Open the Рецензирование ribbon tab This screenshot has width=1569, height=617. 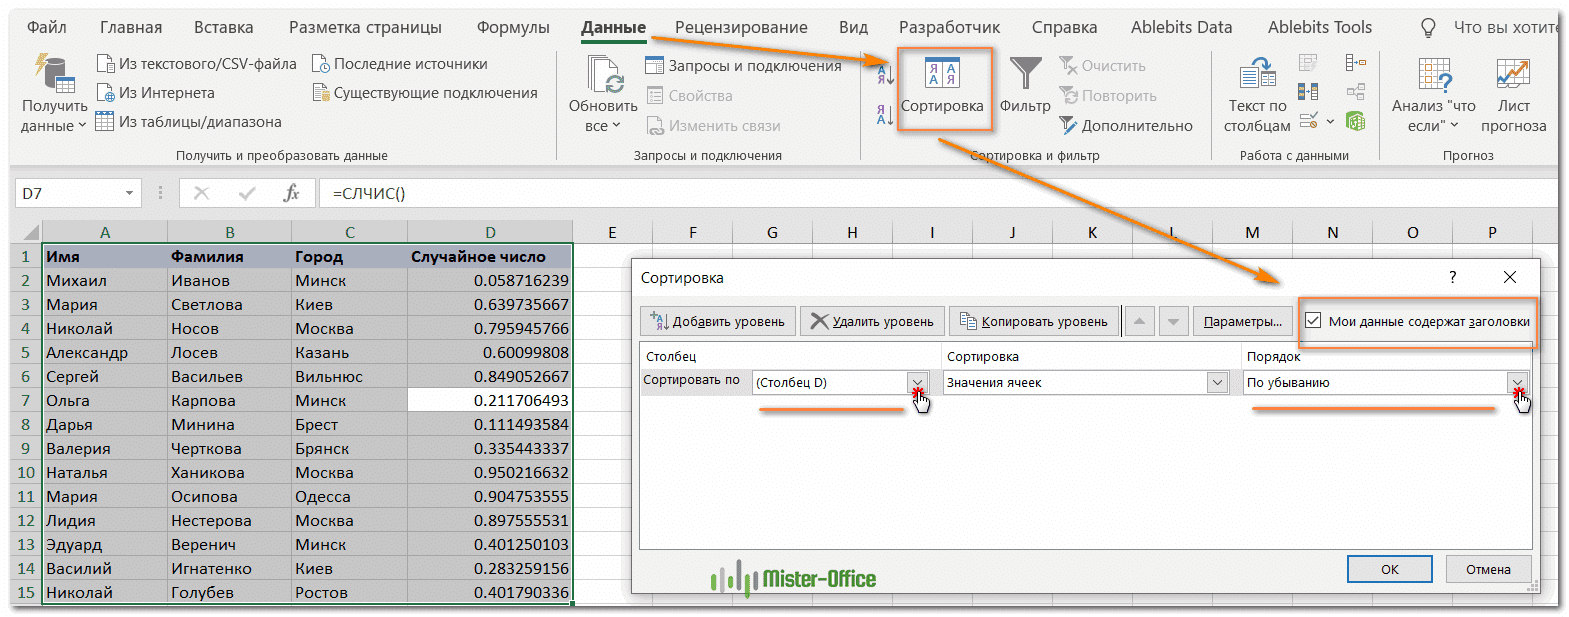click(740, 28)
